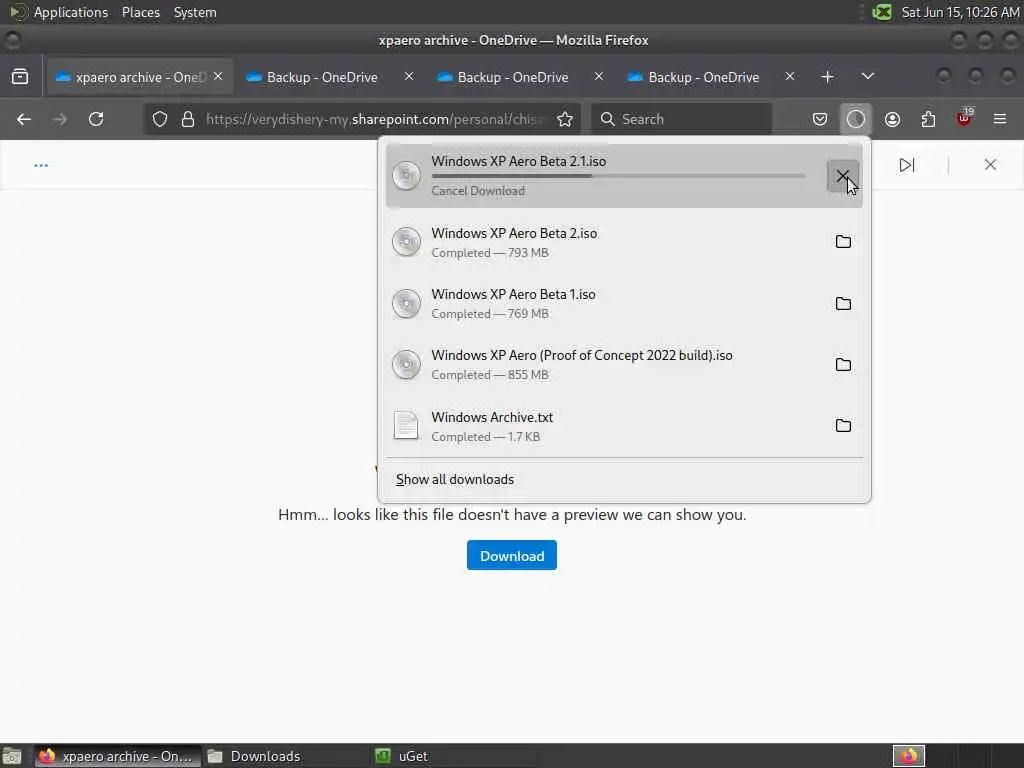Cancel the Windows XP Aero Beta 2.1.iso download

click(842, 176)
